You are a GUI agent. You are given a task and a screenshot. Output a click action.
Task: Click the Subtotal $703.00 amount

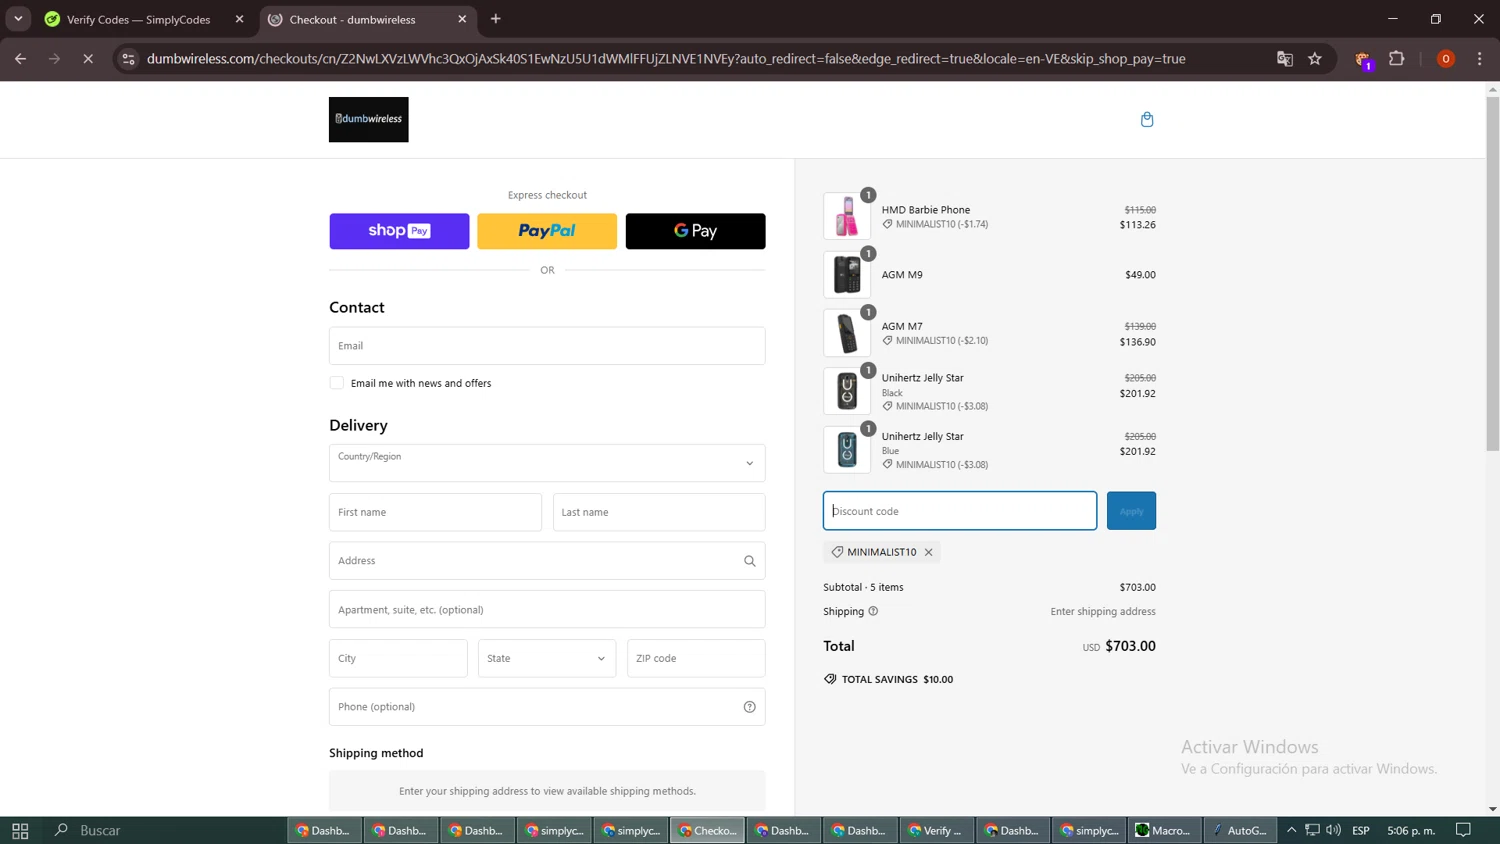click(1137, 587)
